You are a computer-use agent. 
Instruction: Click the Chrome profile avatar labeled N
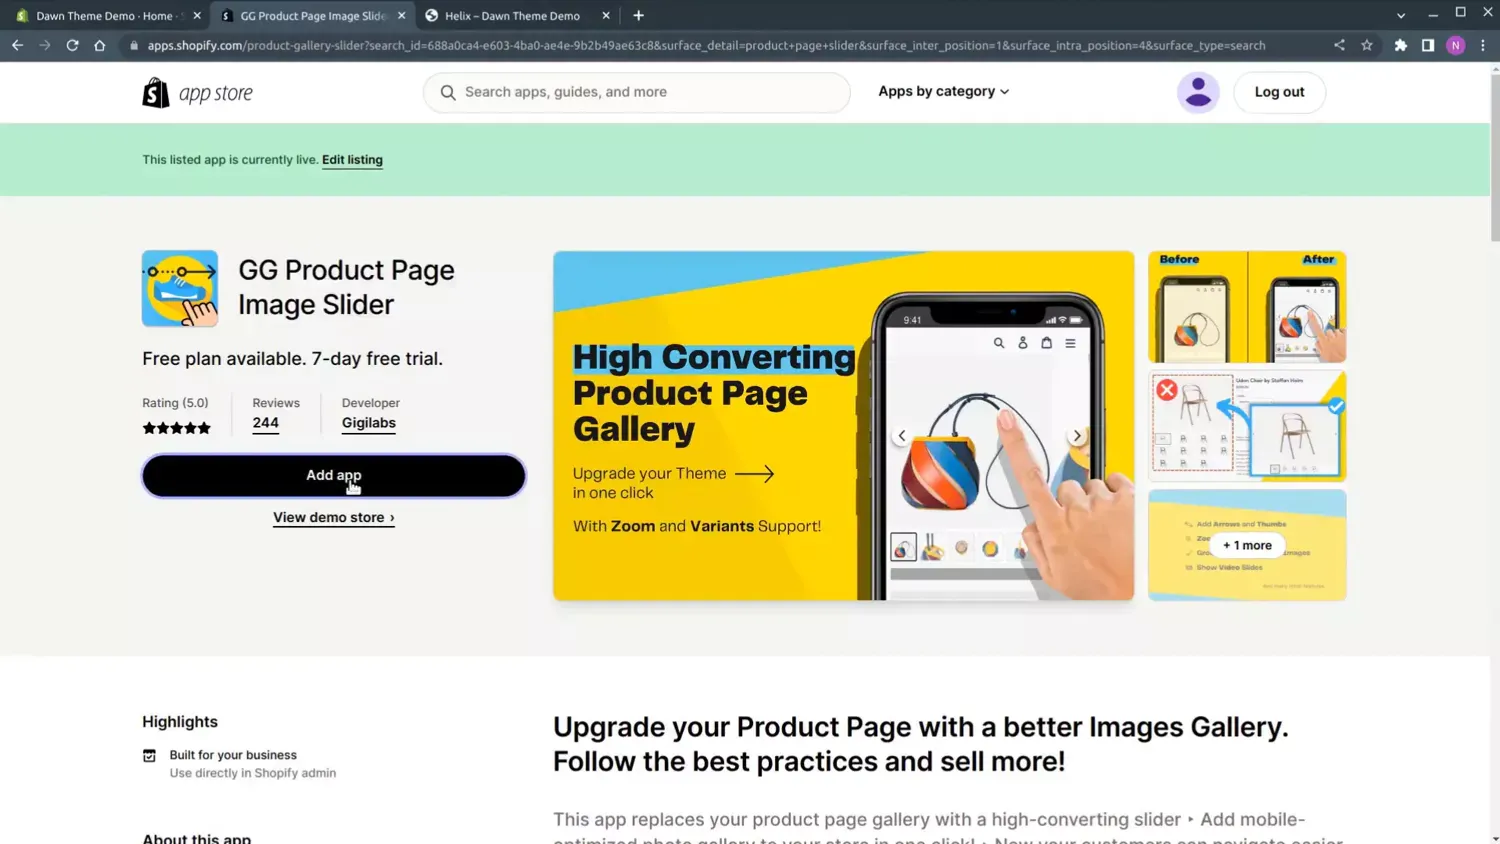[x=1455, y=45]
